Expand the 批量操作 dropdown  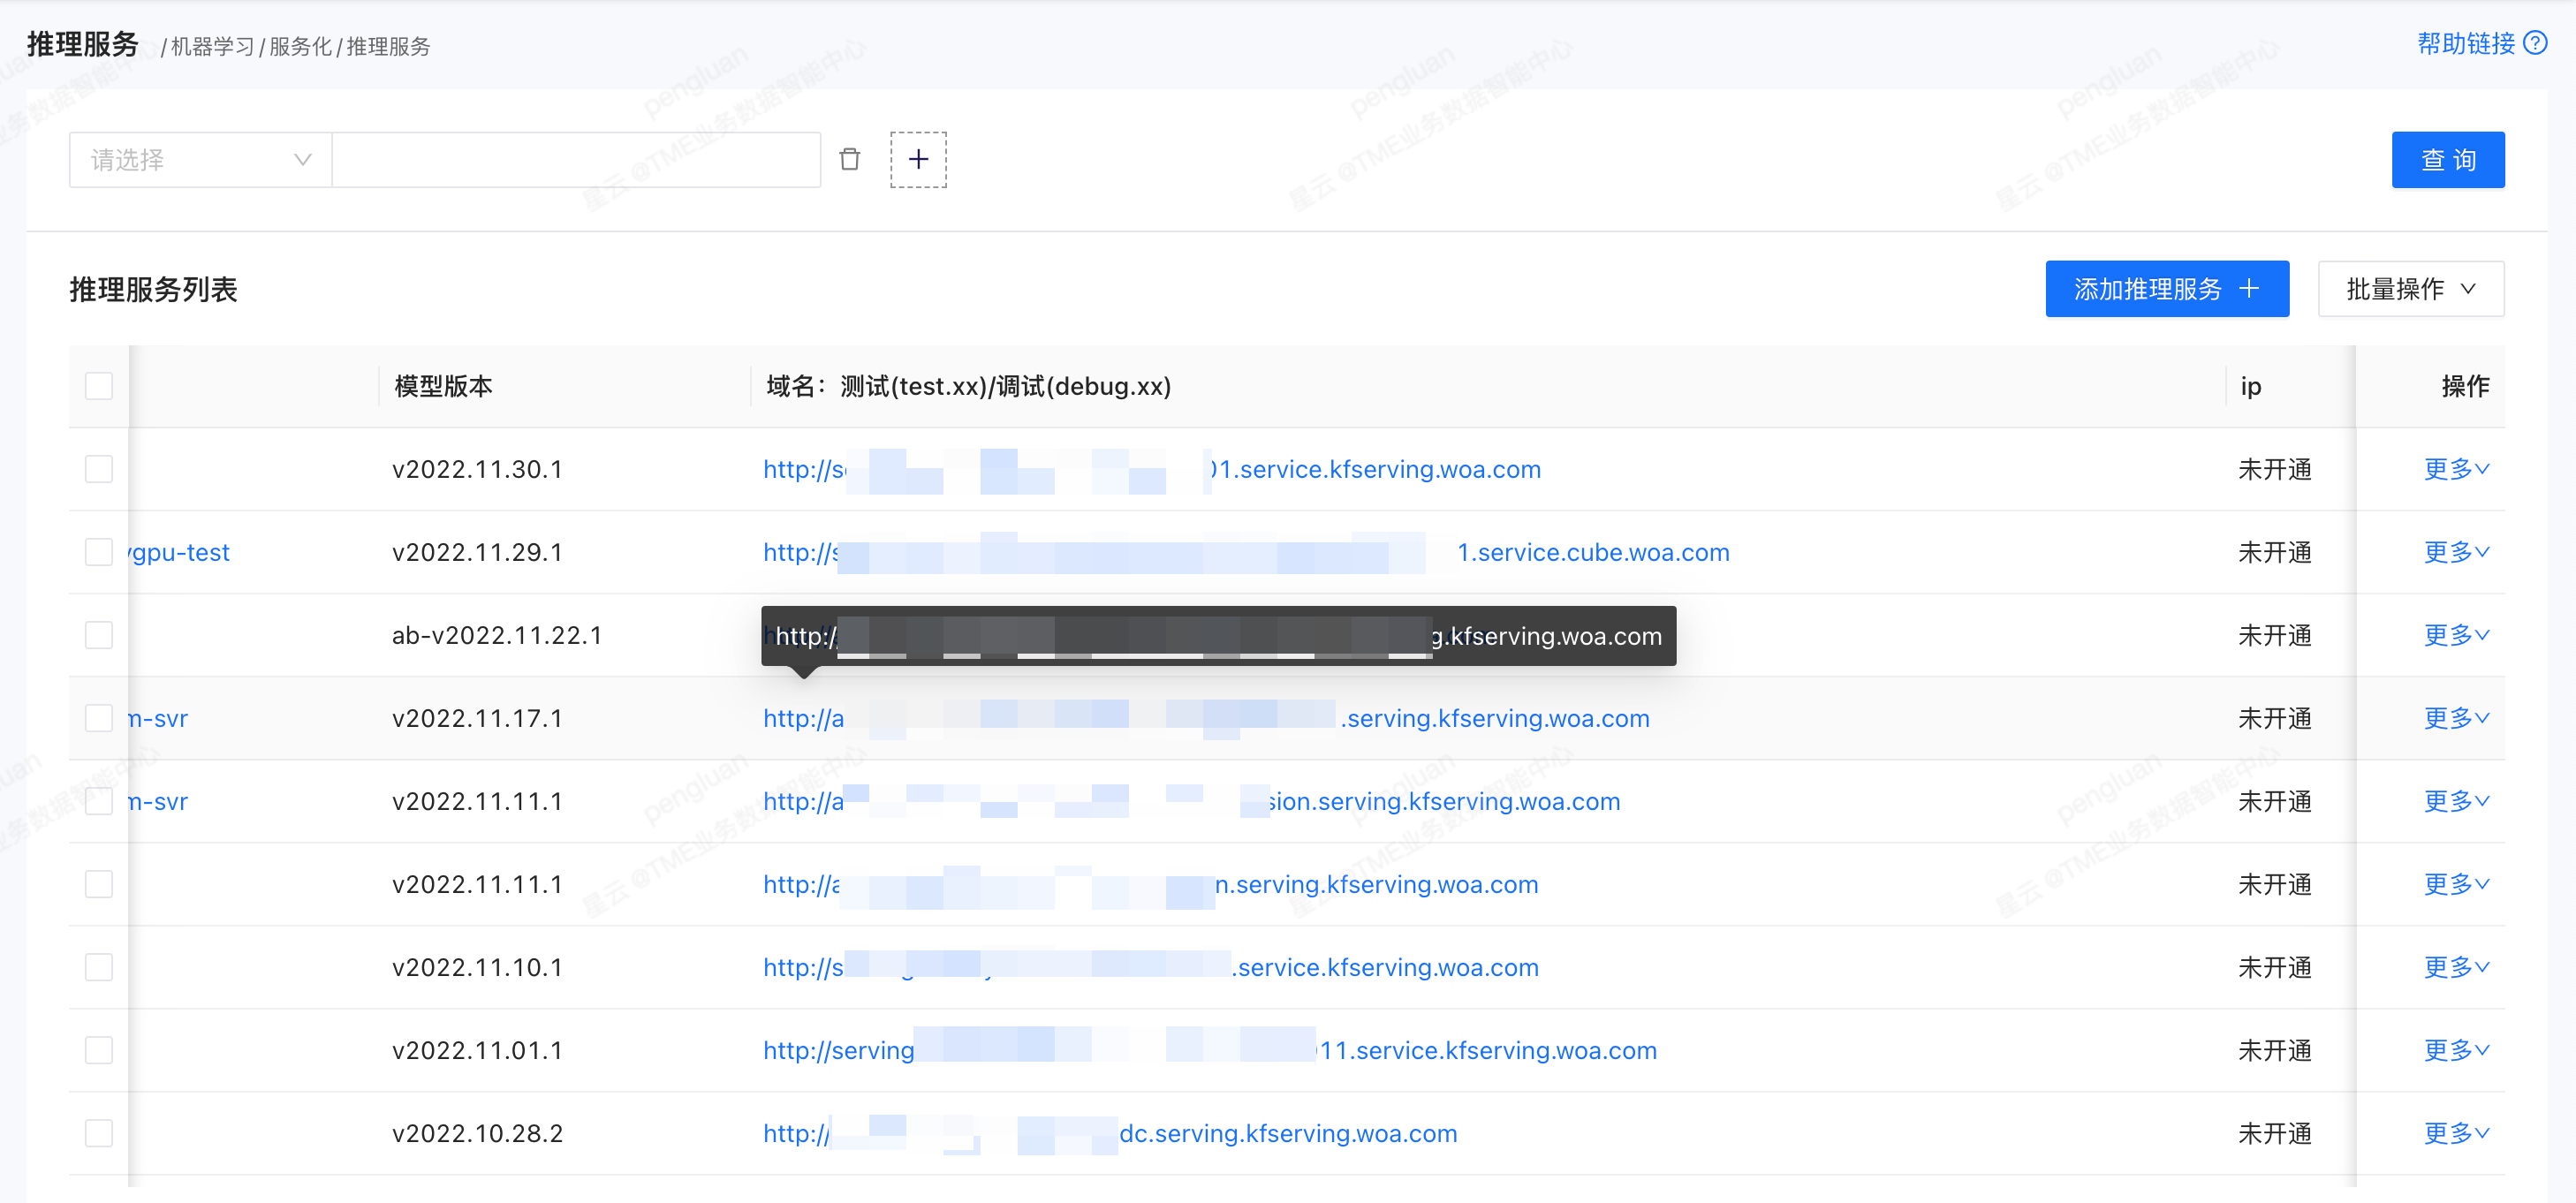(x=2410, y=289)
